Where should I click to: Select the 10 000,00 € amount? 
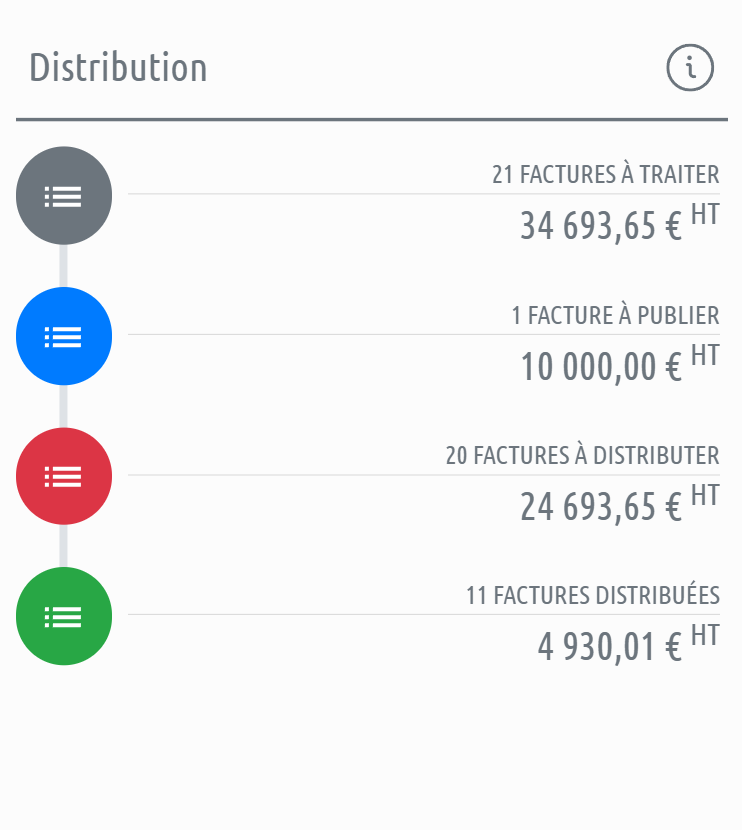point(600,366)
